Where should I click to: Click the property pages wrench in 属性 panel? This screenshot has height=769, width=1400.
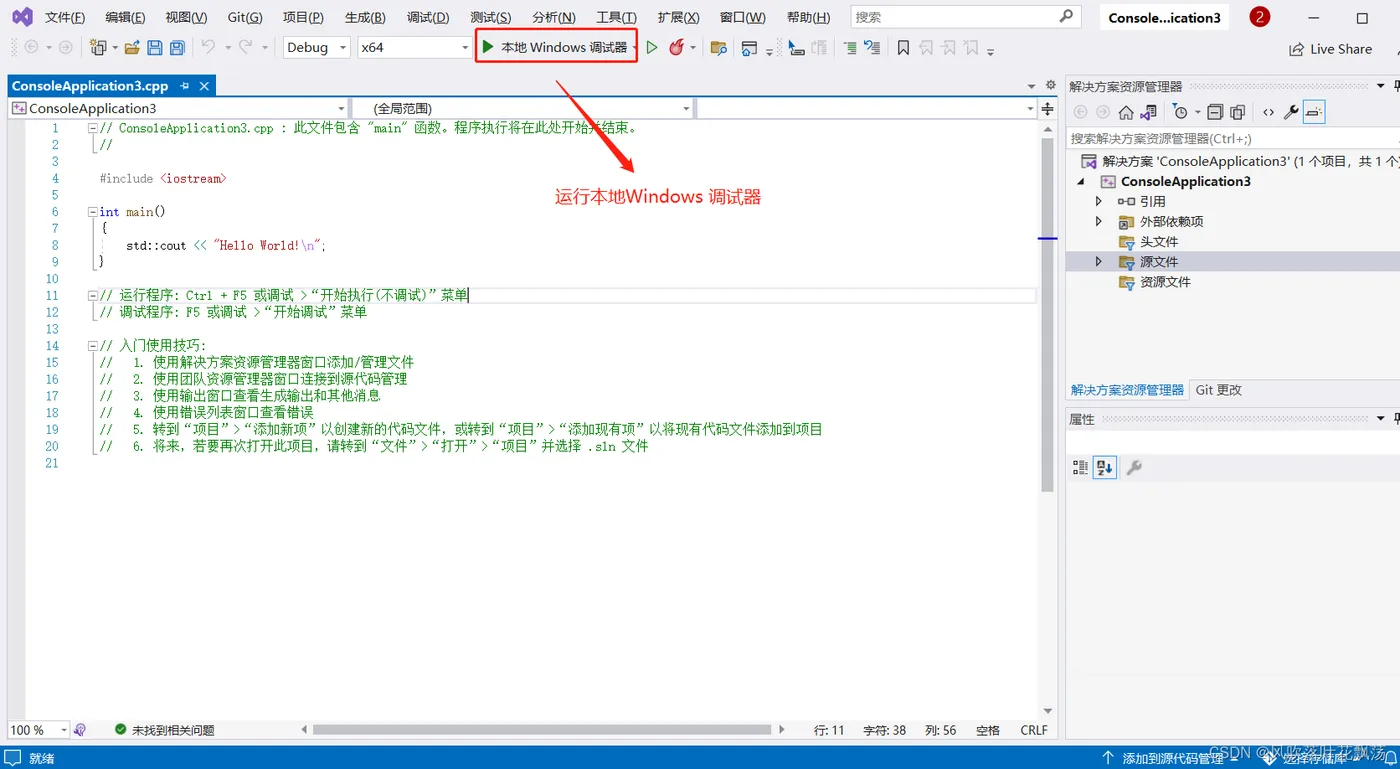(x=1134, y=467)
